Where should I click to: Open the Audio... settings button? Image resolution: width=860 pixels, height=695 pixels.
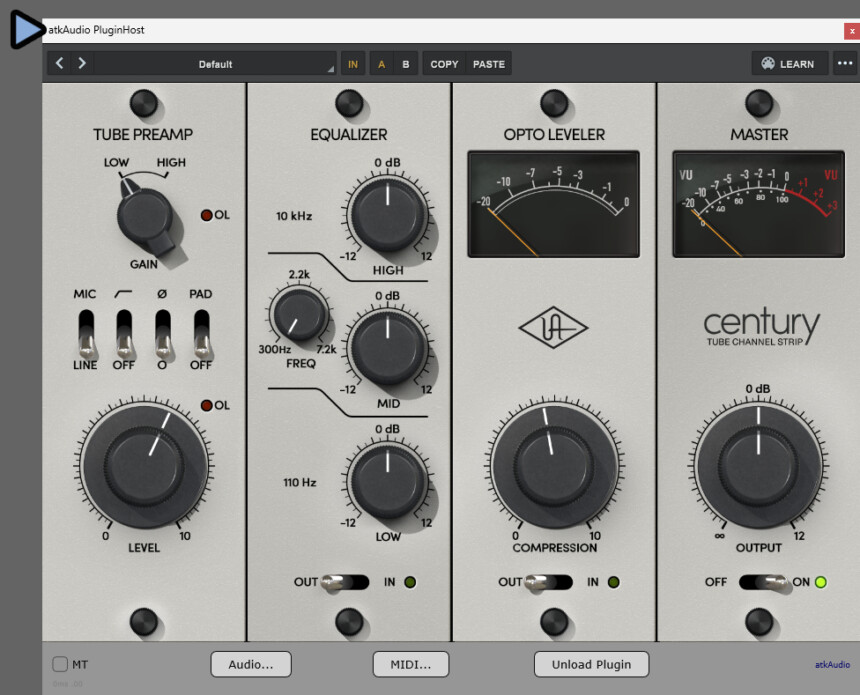(250, 664)
